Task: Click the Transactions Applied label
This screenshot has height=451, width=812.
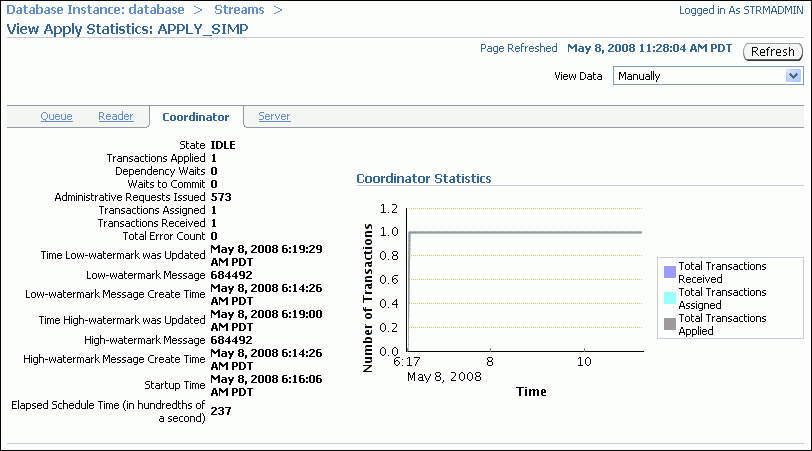Action: (156, 158)
